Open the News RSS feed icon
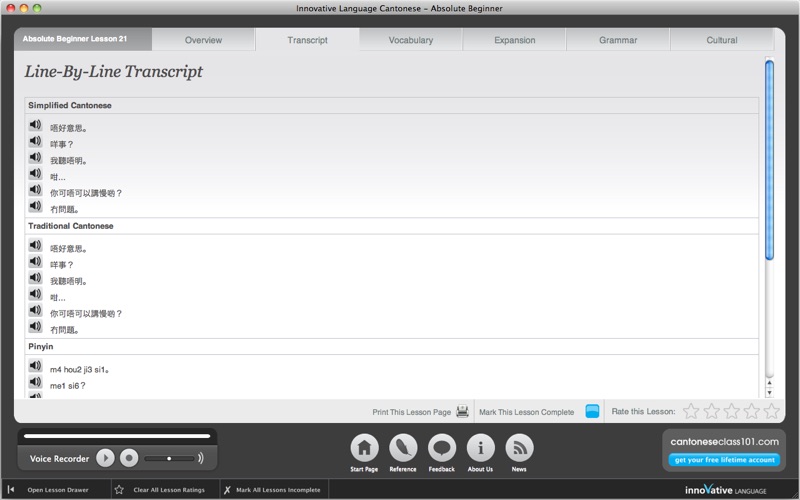This screenshot has width=800, height=500. pyautogui.click(x=519, y=448)
